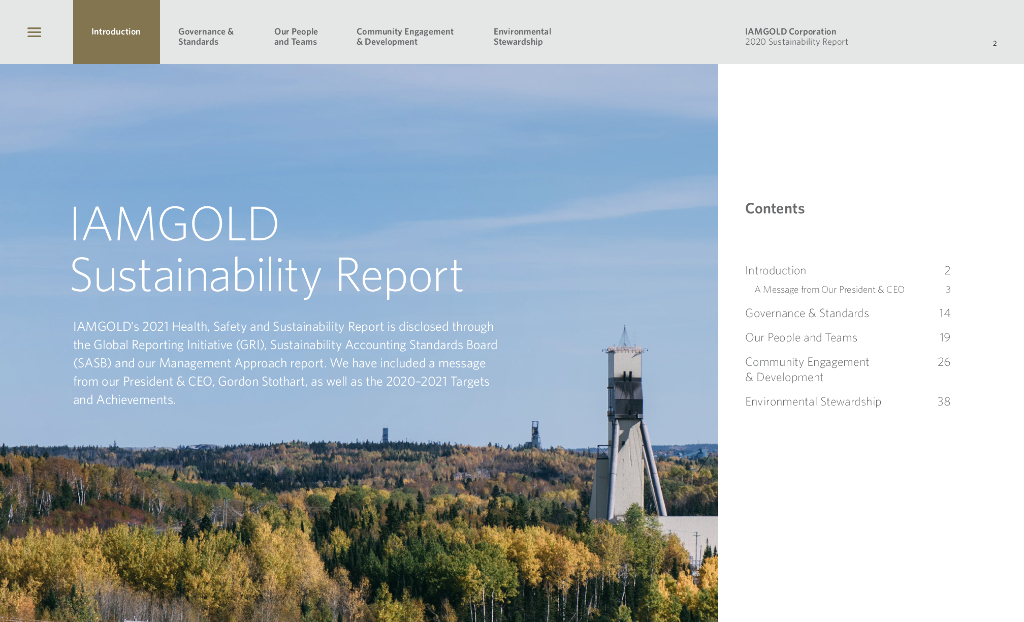1024x622 pixels.
Task: Open the hamburger menu icon
Action: (x=34, y=32)
